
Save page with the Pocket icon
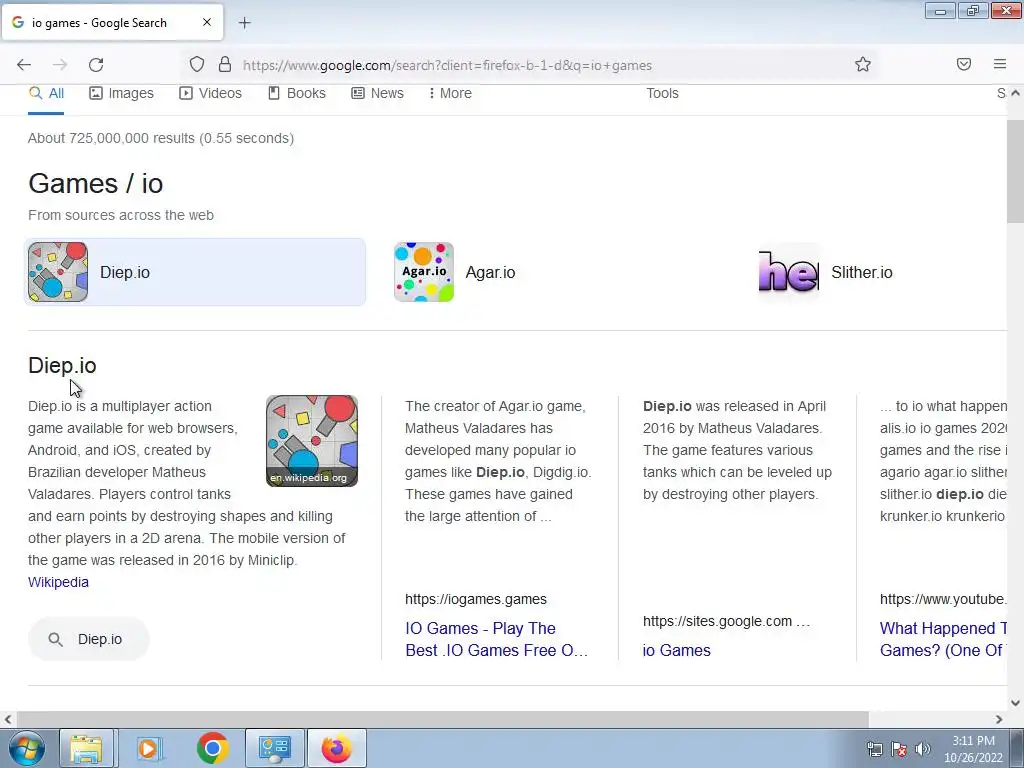point(964,64)
